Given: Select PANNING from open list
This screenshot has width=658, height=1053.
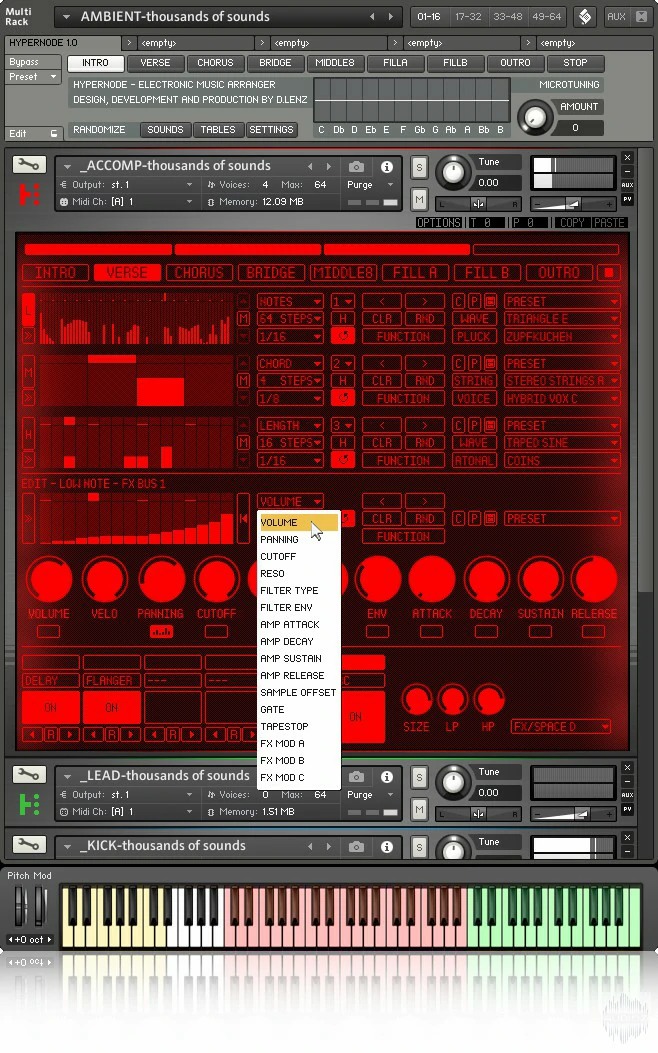Looking at the screenshot, I should (299, 539).
